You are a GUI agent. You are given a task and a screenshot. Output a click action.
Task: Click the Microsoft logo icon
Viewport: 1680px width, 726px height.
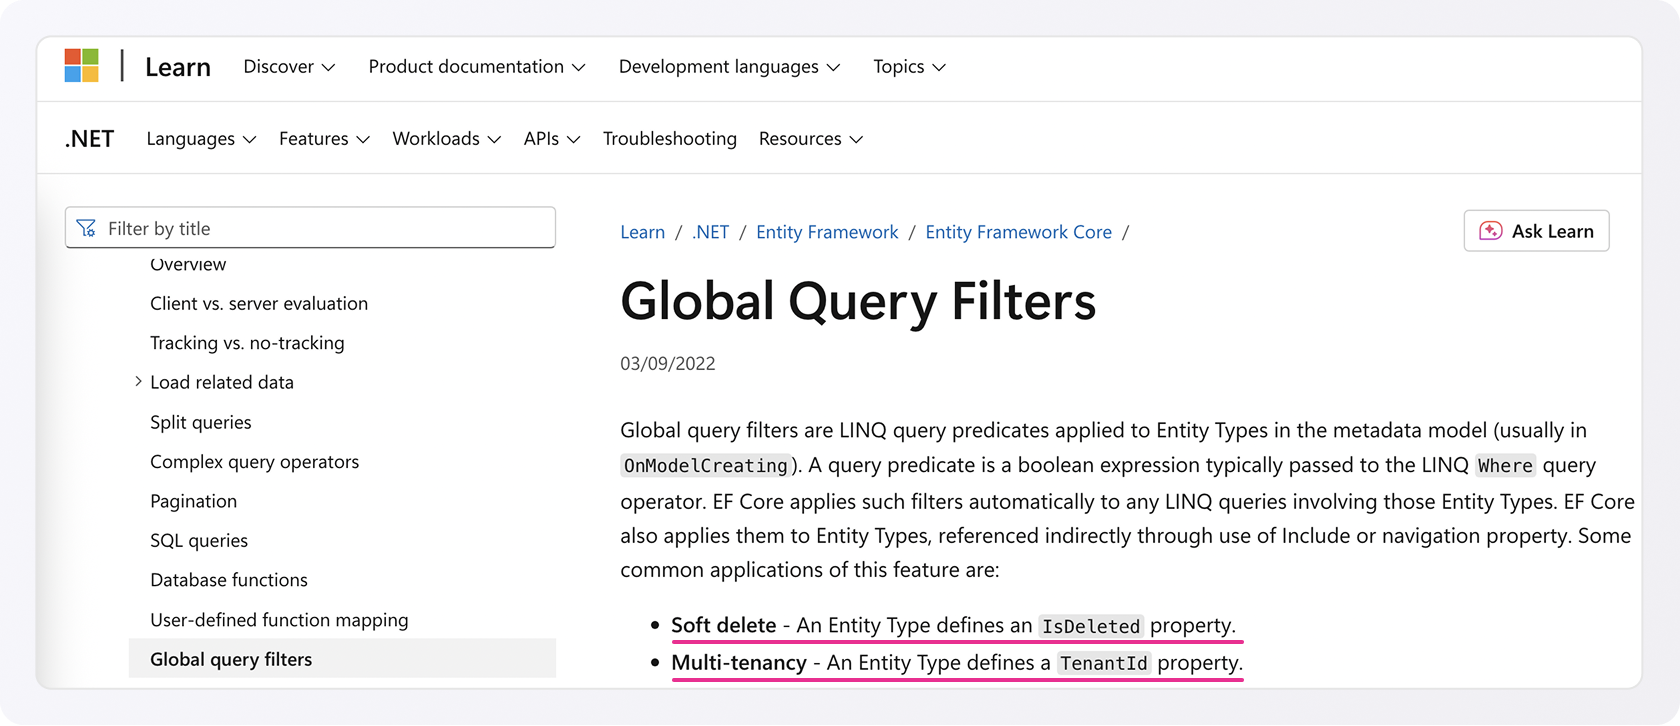click(81, 66)
